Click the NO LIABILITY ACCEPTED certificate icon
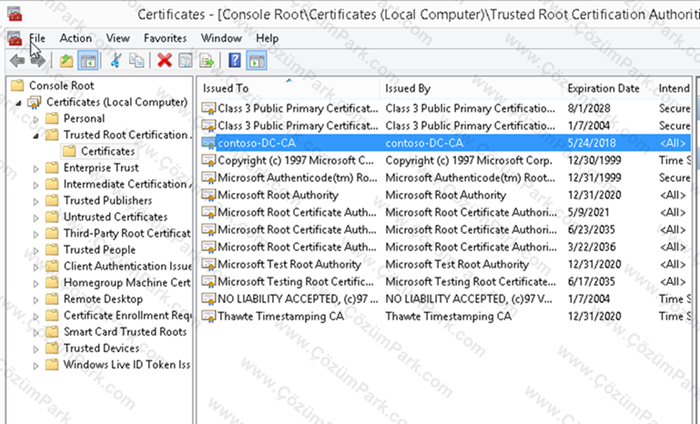The width and height of the screenshot is (700, 424). 208,299
